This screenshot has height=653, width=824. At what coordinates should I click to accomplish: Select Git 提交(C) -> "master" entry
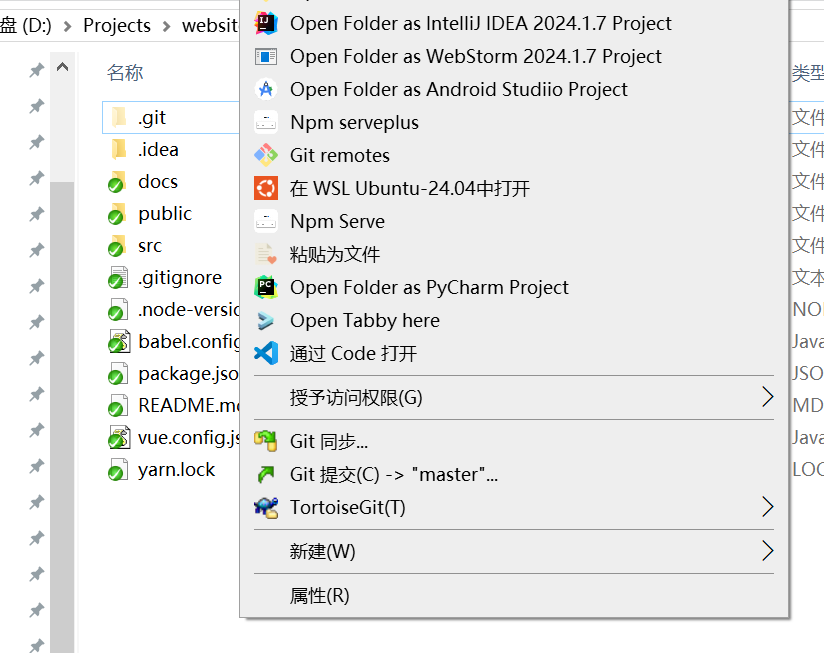tap(393, 474)
